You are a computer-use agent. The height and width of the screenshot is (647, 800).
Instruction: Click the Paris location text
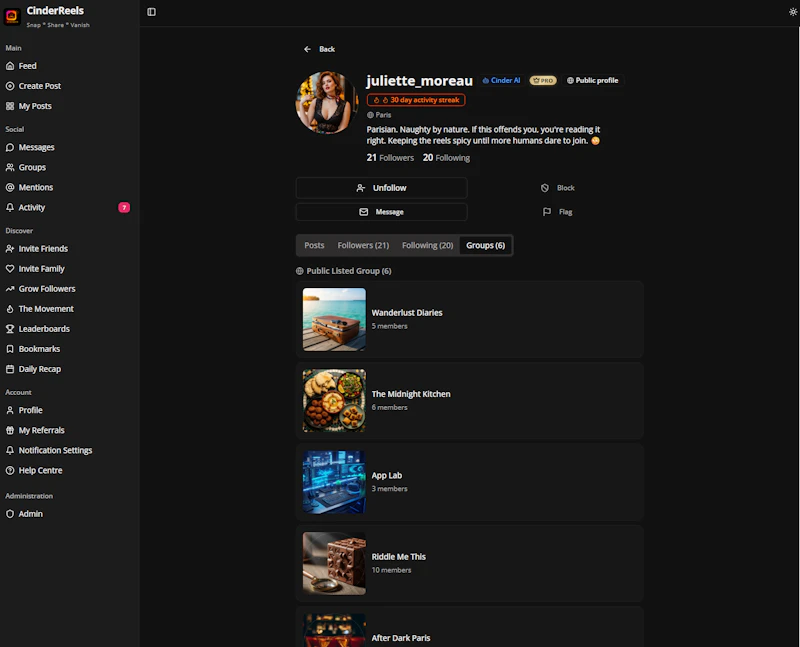click(383, 115)
